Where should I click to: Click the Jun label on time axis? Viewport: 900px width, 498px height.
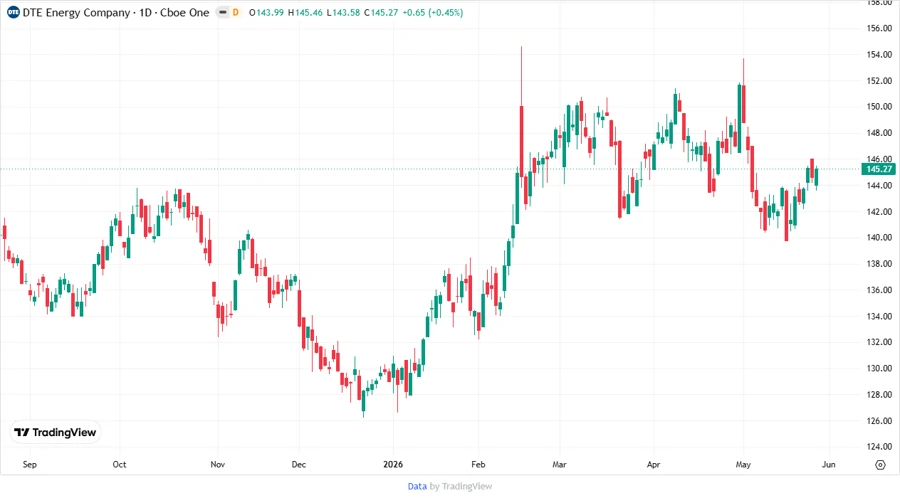coord(829,465)
